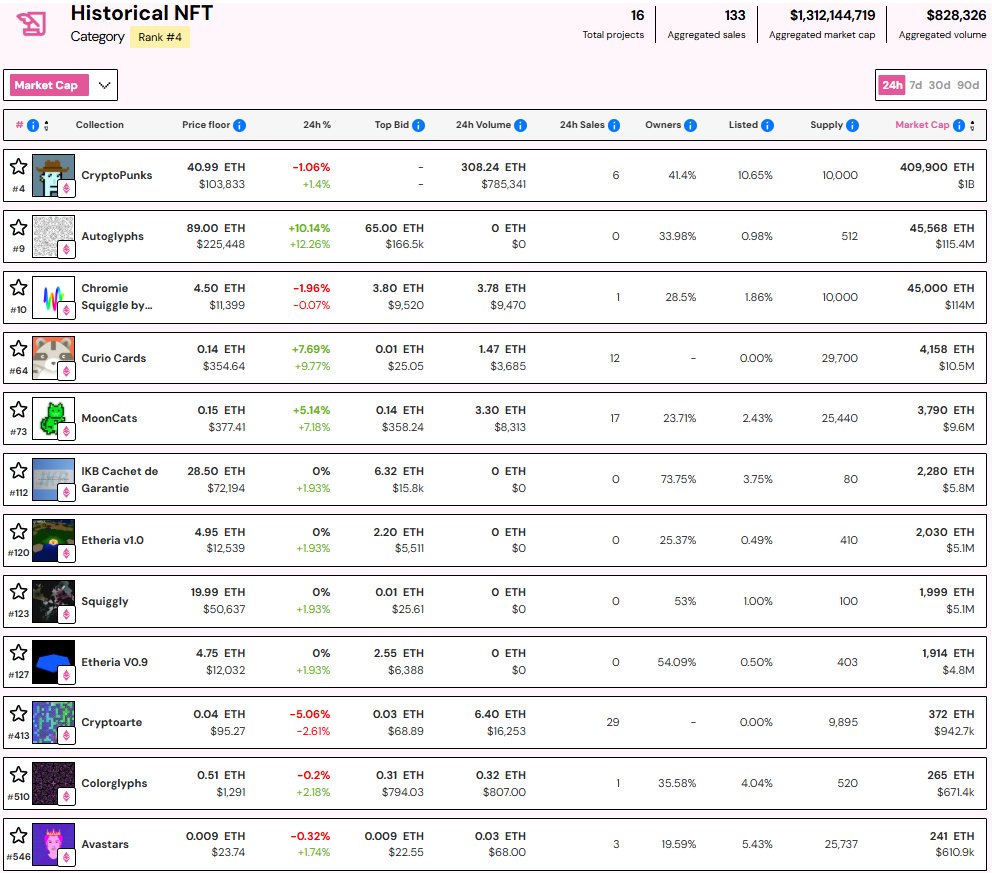Open the Squiggly thumbnail

click(x=53, y=600)
